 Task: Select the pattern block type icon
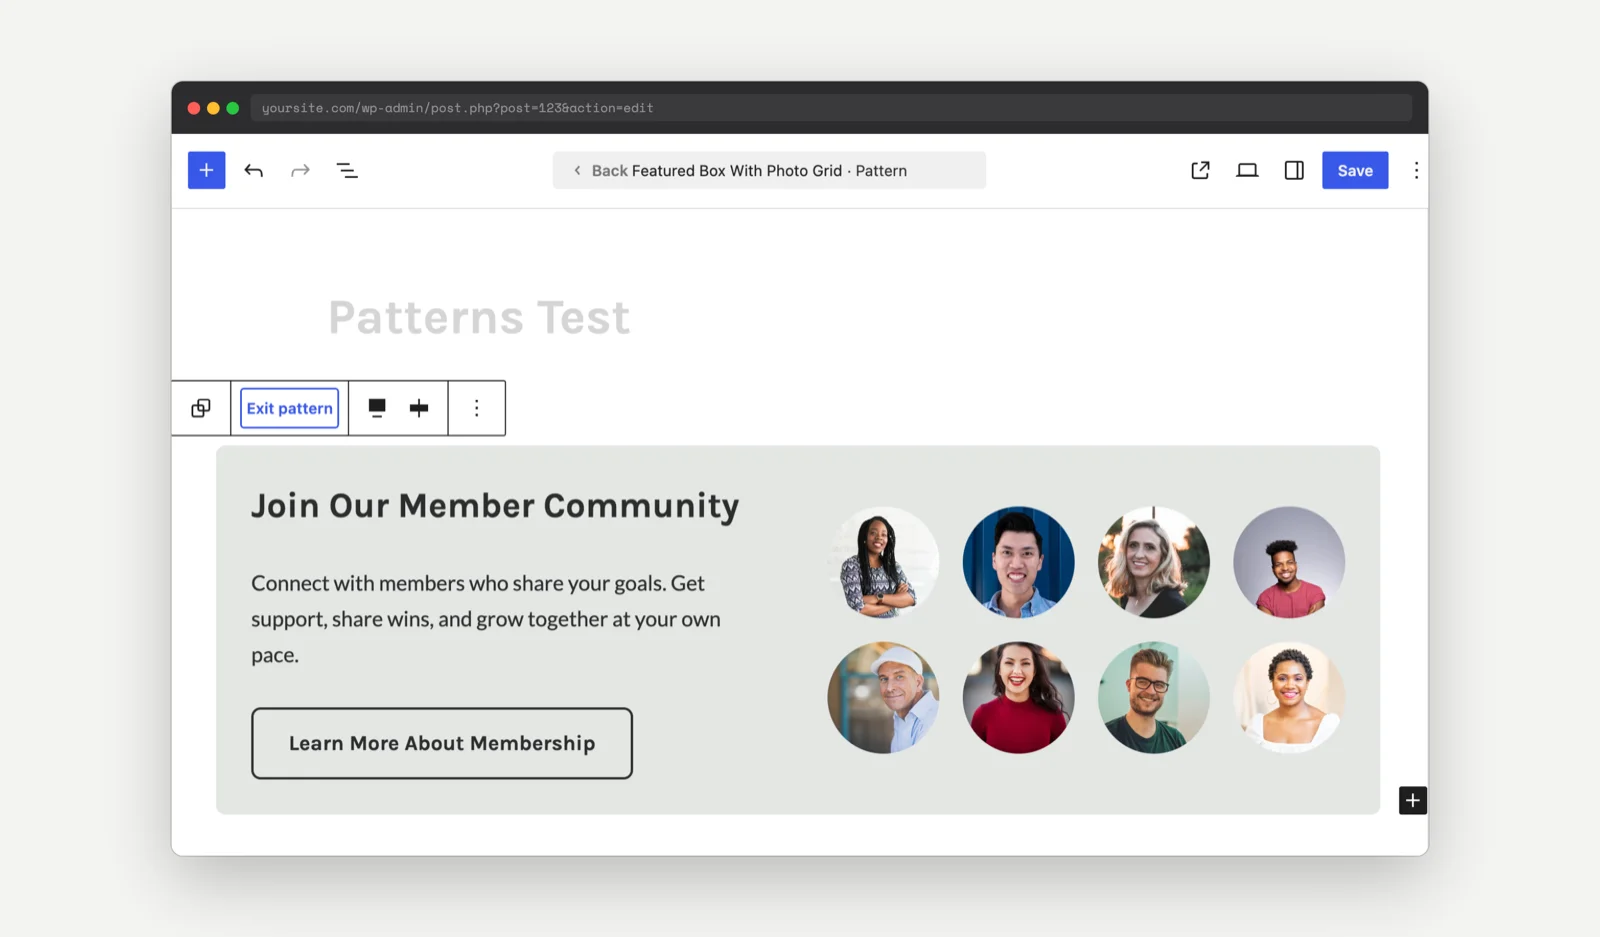[x=201, y=408]
